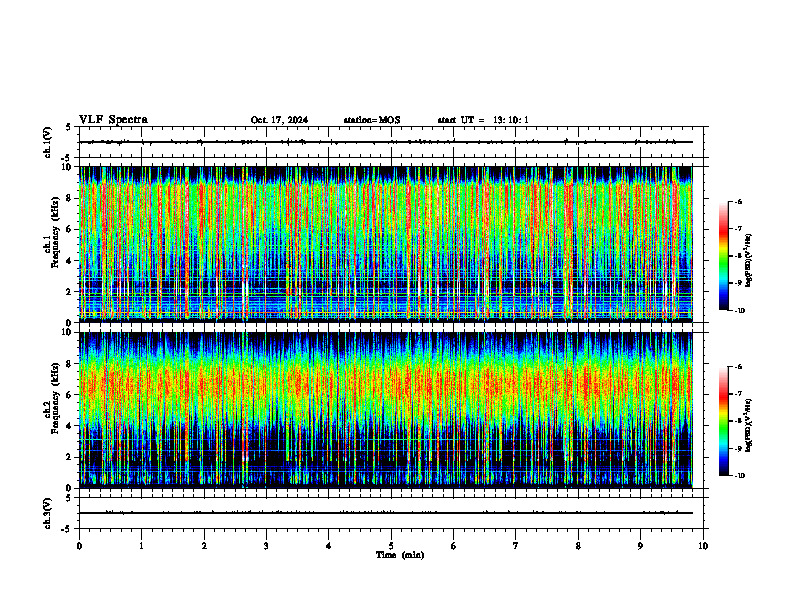Click the "ch.3(V)" waveform axis label

click(x=47, y=513)
